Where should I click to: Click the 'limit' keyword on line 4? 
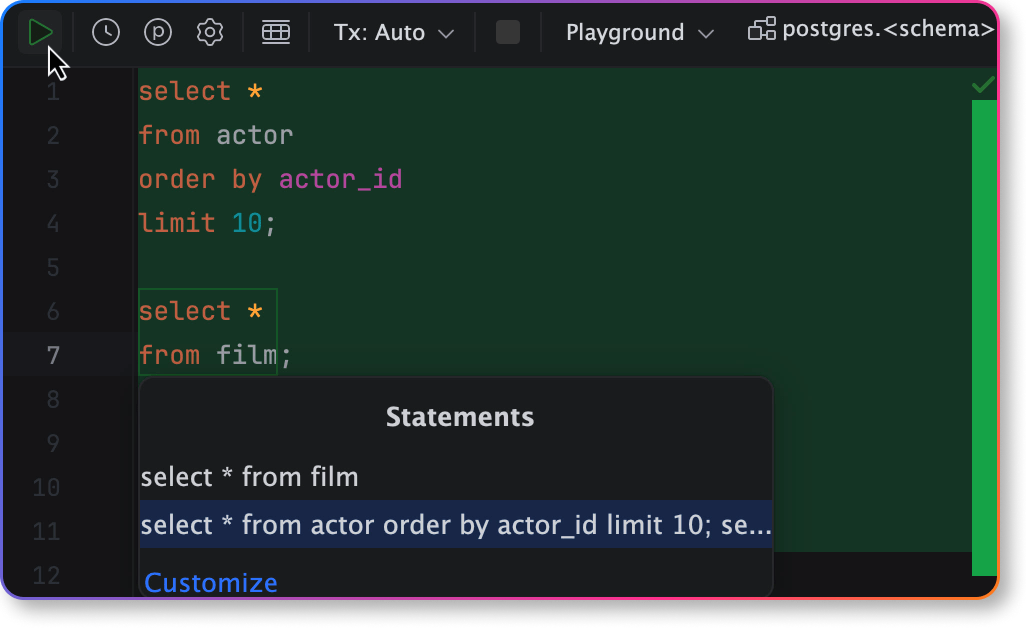click(177, 224)
